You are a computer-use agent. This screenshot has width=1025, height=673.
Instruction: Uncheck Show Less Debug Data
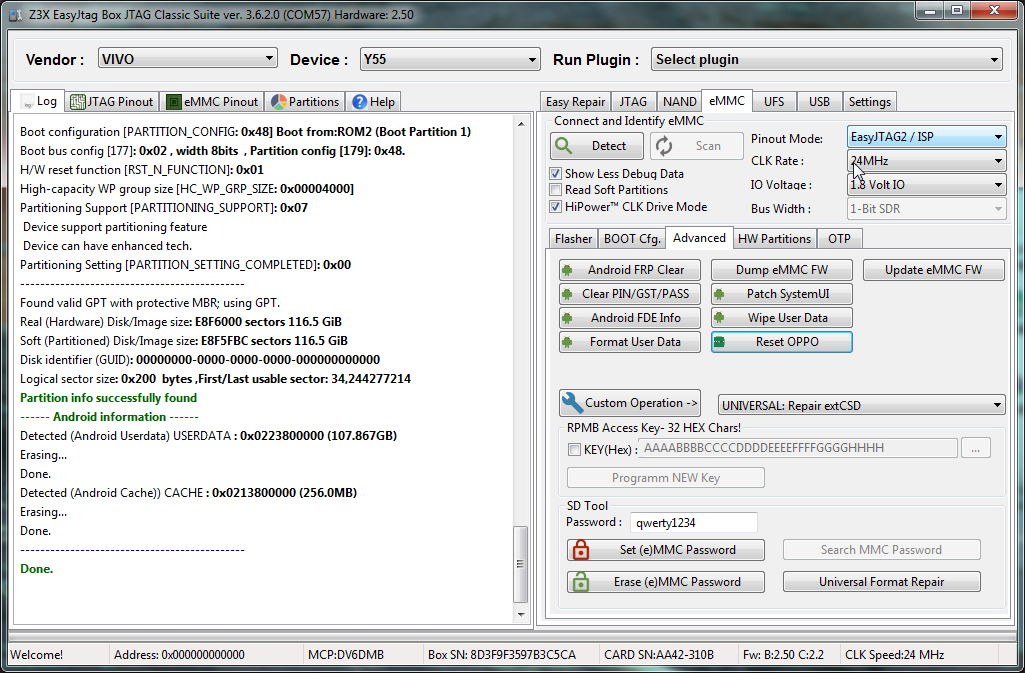point(556,173)
